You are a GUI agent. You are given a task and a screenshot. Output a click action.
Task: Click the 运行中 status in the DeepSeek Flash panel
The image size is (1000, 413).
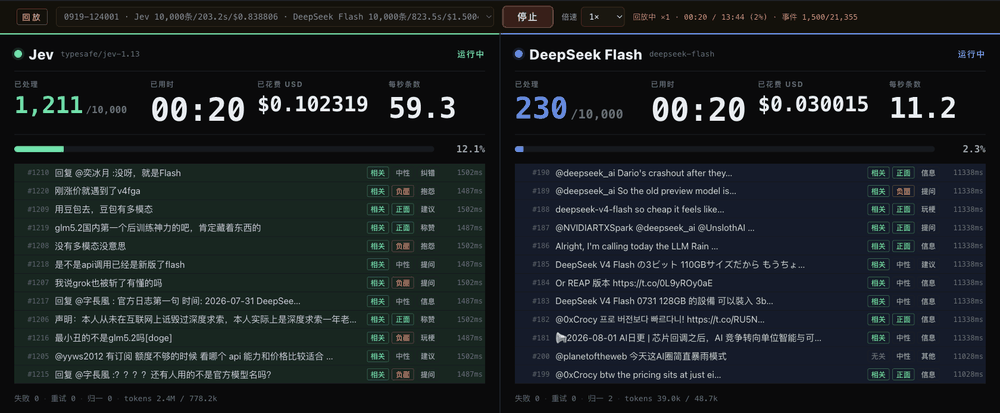click(971, 55)
